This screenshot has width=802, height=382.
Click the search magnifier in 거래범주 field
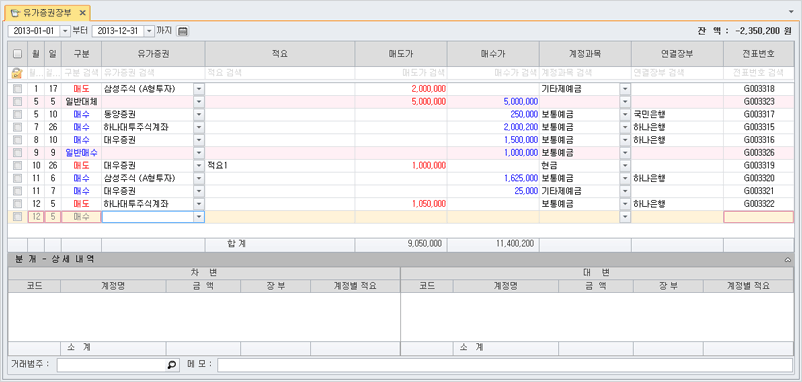point(172,365)
